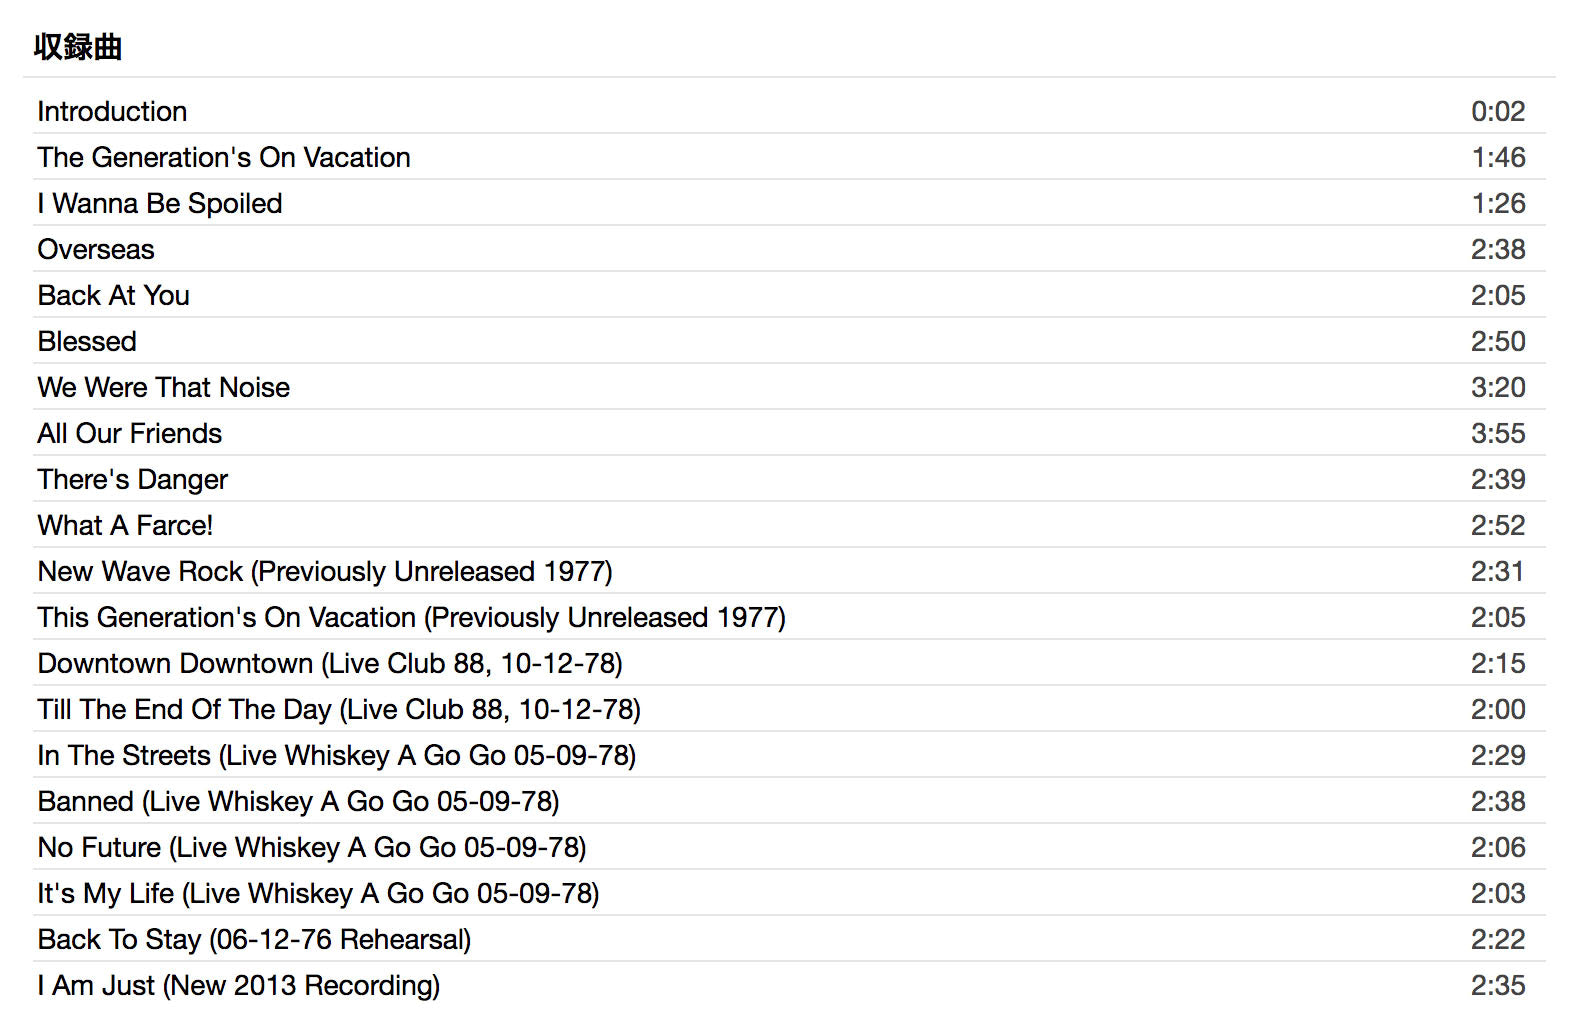Open the What A Farce! track
The image size is (1594, 1032).
click(x=125, y=525)
